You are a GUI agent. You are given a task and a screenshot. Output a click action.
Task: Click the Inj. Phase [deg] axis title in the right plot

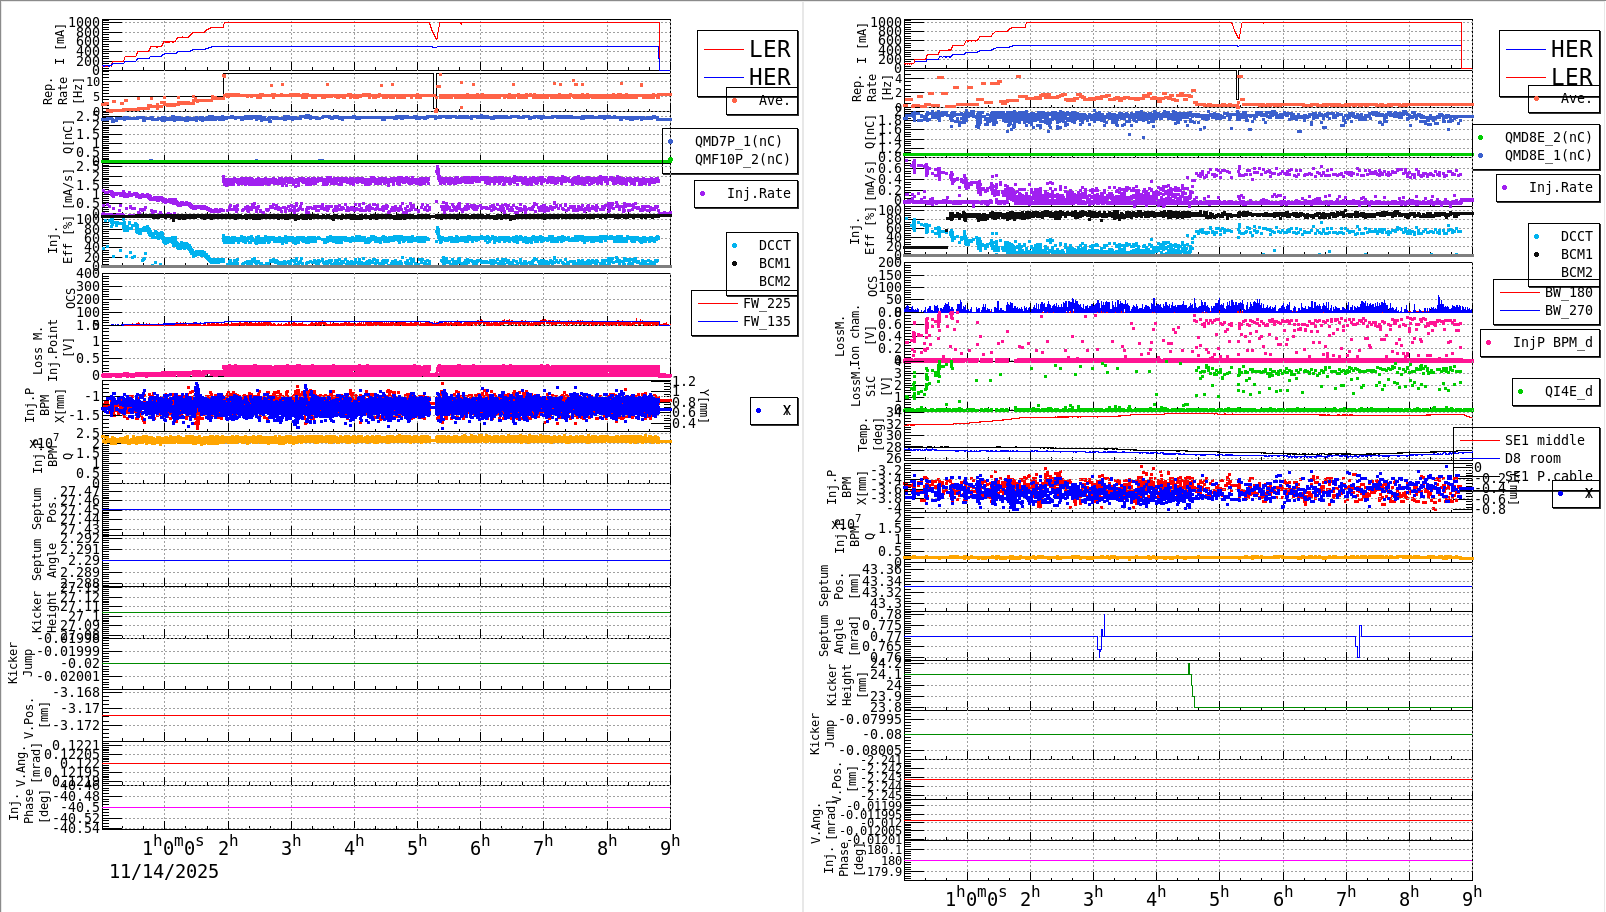pyautogui.click(x=844, y=858)
